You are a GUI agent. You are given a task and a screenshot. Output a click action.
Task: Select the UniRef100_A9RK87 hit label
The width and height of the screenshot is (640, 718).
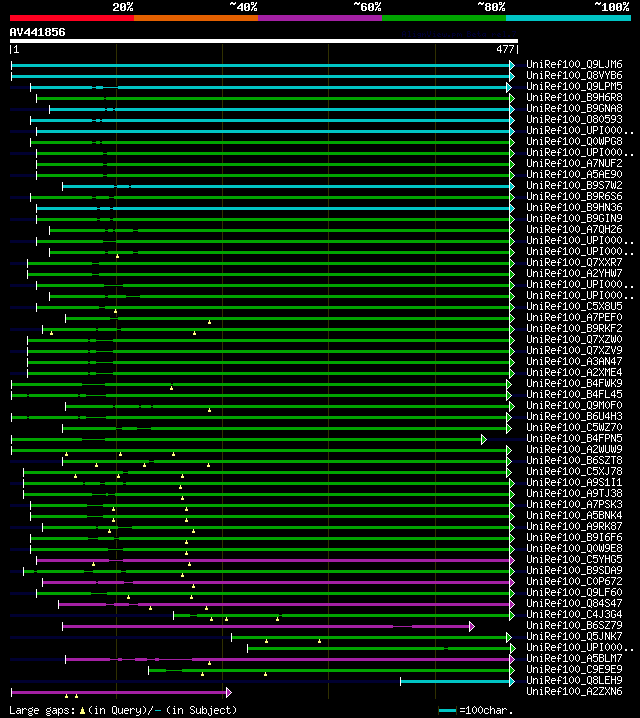click(574, 526)
